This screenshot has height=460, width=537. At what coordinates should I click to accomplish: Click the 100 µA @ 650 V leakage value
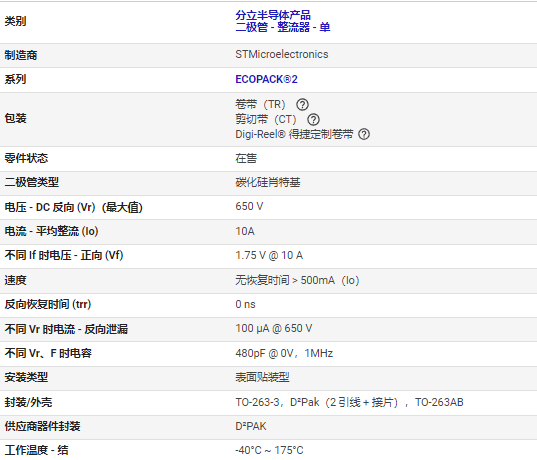(274, 328)
